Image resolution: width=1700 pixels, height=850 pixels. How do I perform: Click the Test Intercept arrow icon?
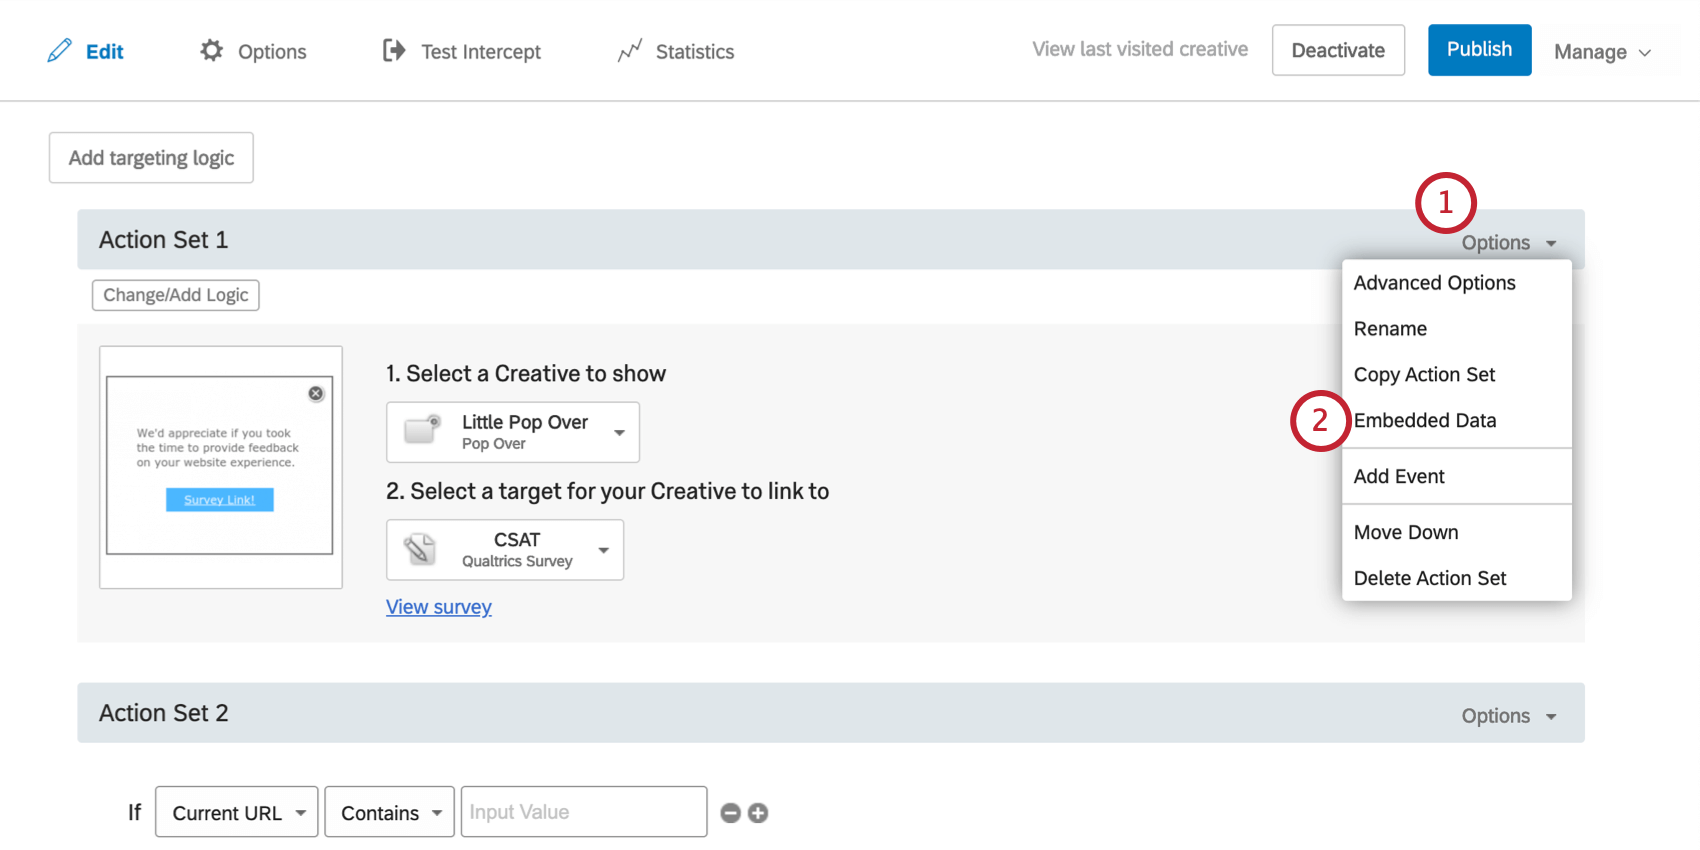[394, 51]
